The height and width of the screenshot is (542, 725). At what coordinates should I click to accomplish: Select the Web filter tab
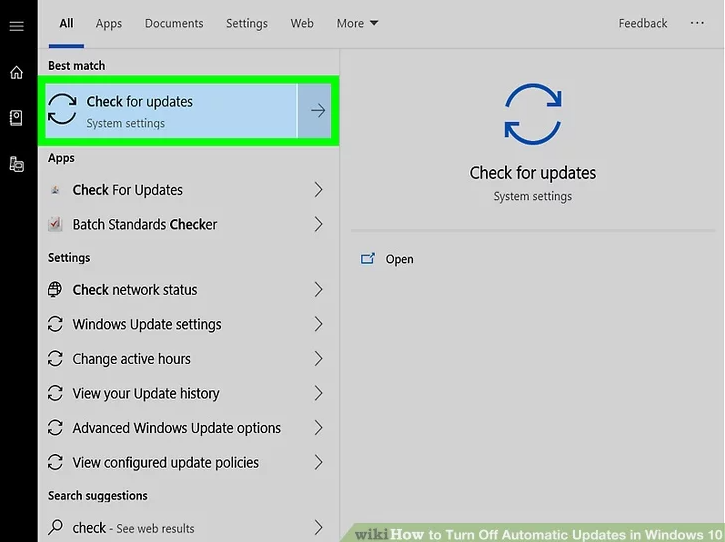click(x=302, y=23)
